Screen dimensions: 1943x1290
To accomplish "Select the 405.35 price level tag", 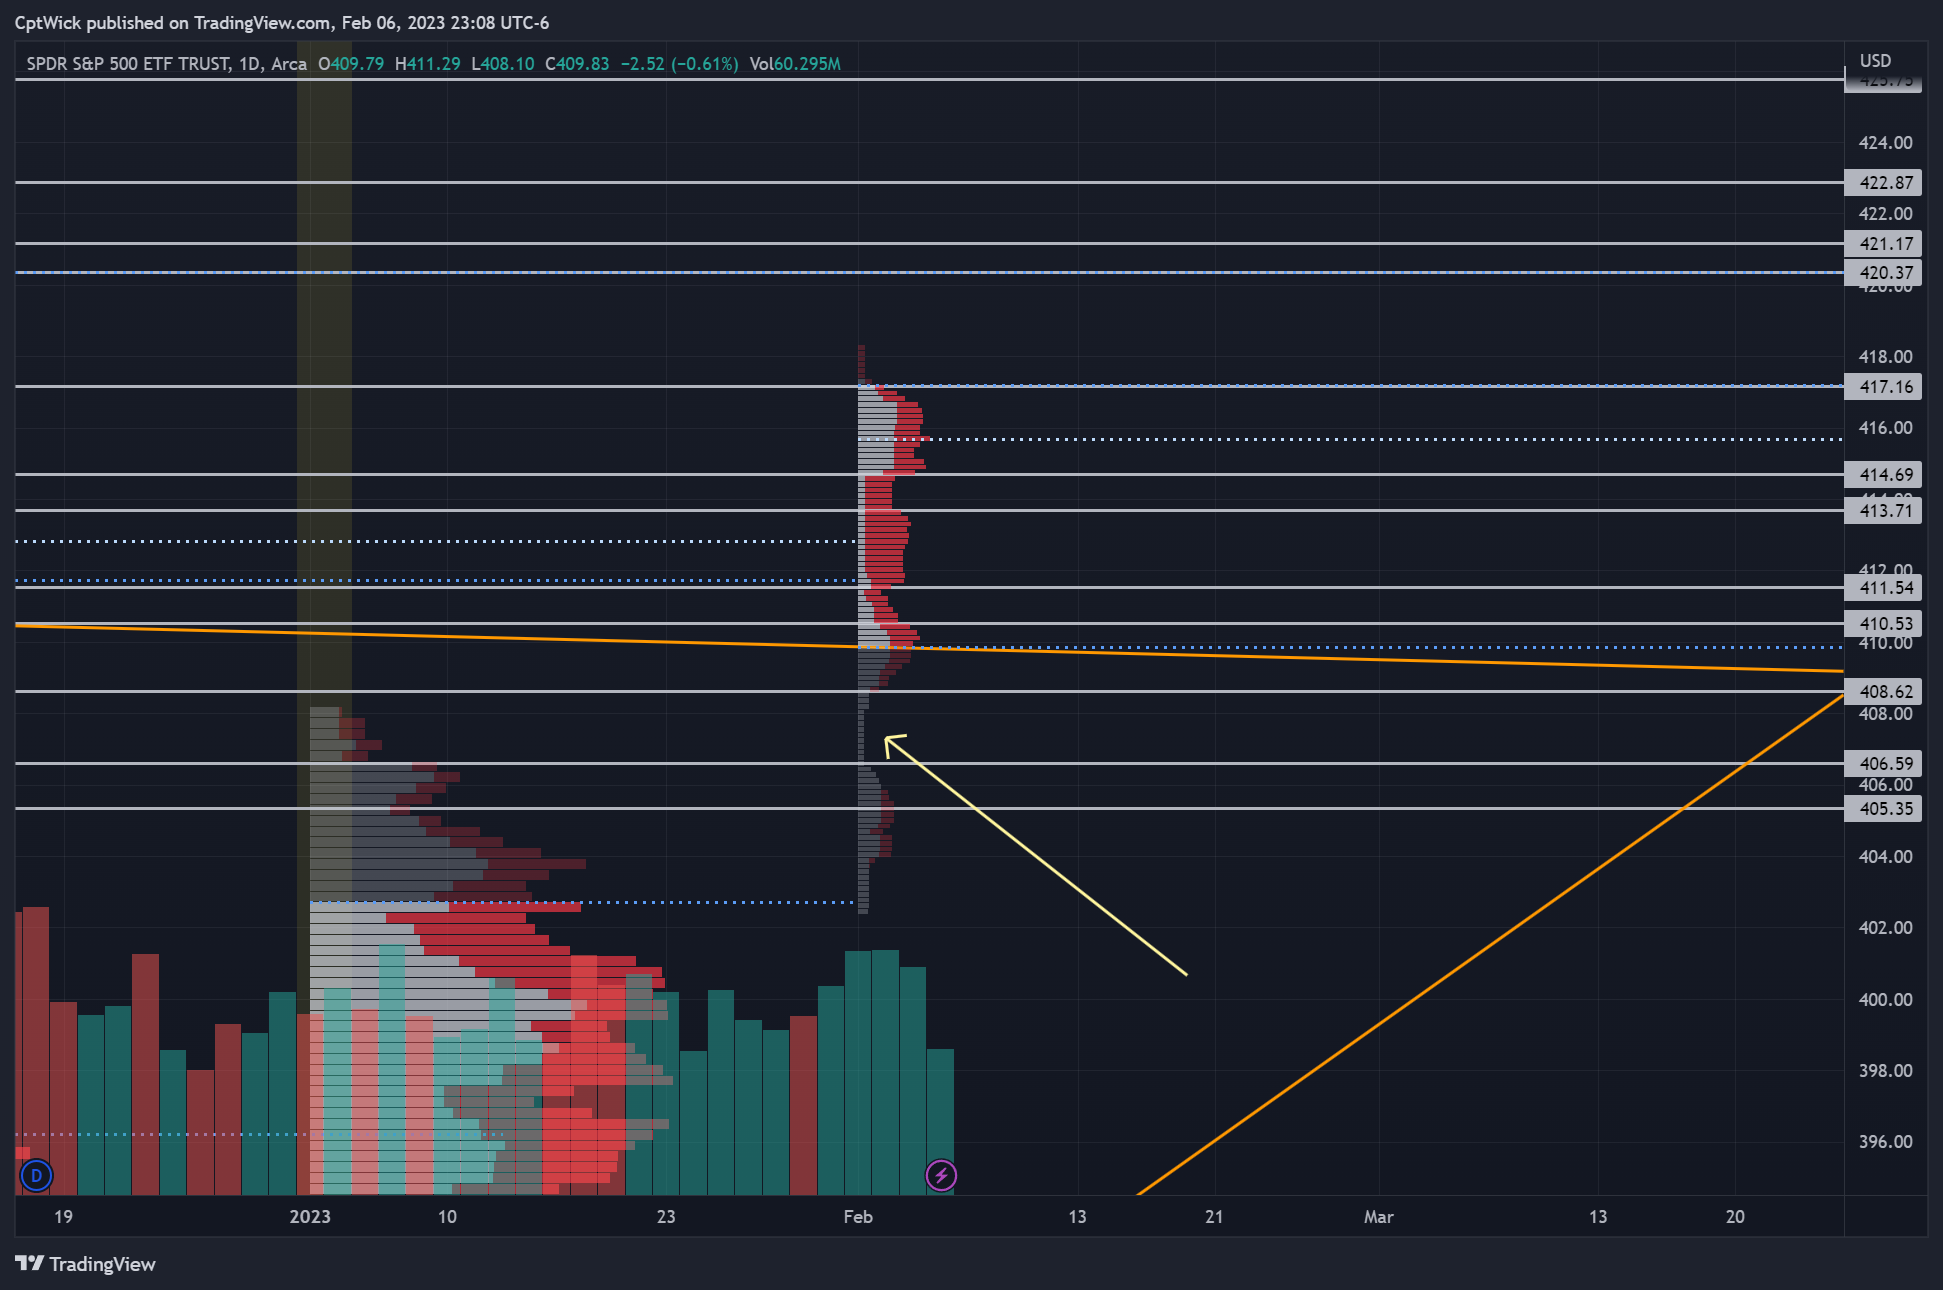I will [1884, 808].
